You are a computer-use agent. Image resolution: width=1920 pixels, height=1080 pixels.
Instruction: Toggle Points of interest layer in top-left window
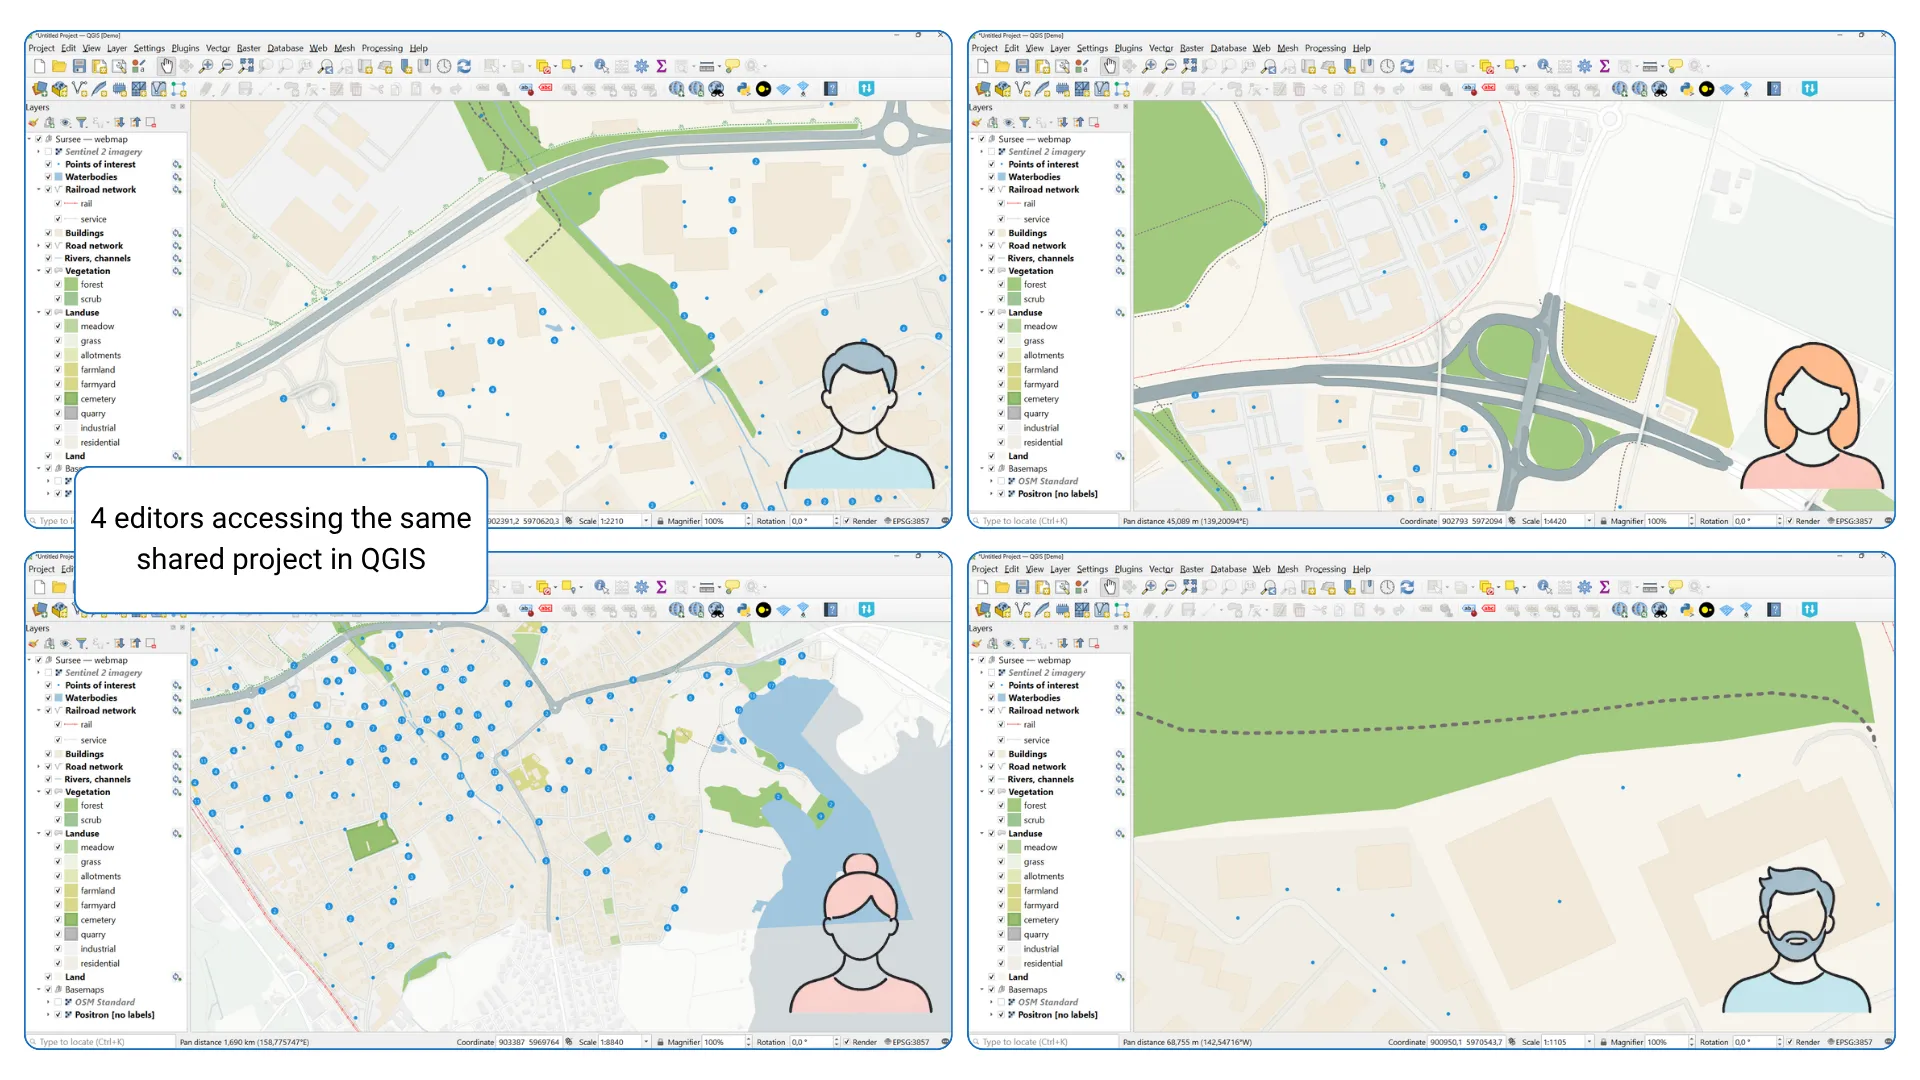tap(48, 165)
